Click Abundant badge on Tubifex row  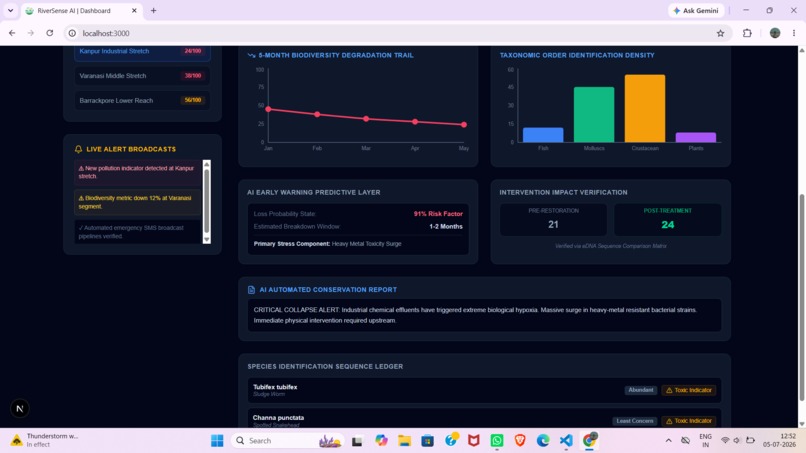tap(640, 390)
